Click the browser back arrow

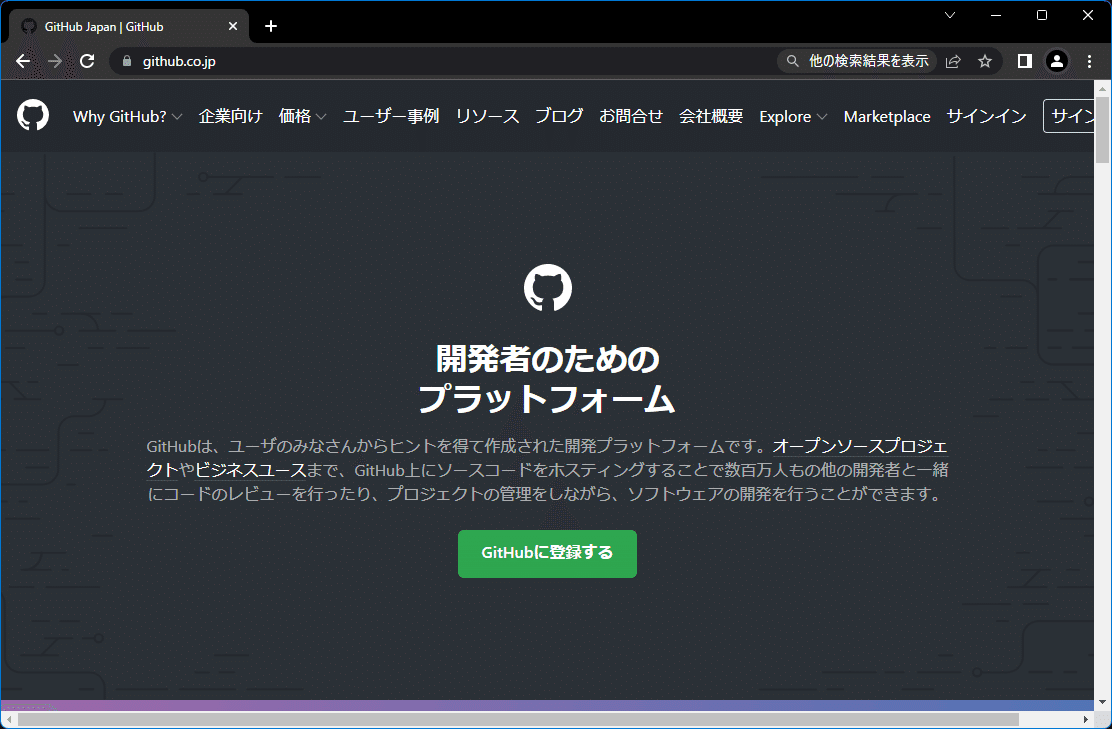23,61
